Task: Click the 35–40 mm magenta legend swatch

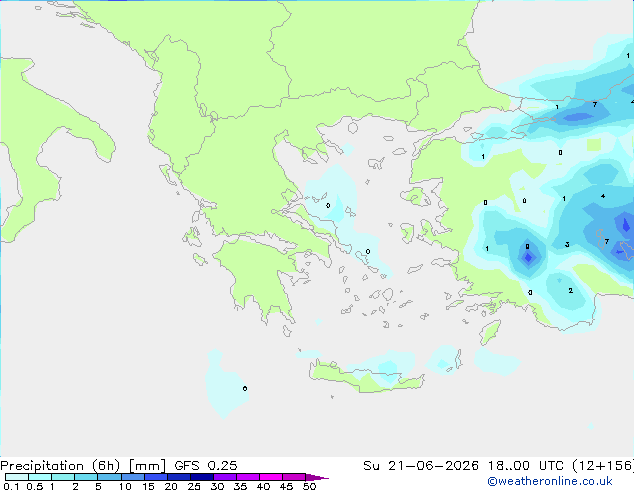Action: (248, 477)
